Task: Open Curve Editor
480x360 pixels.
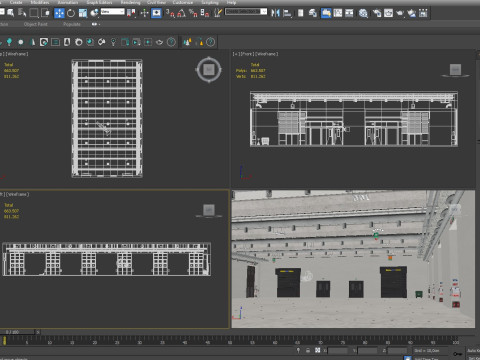Action: [x=338, y=13]
